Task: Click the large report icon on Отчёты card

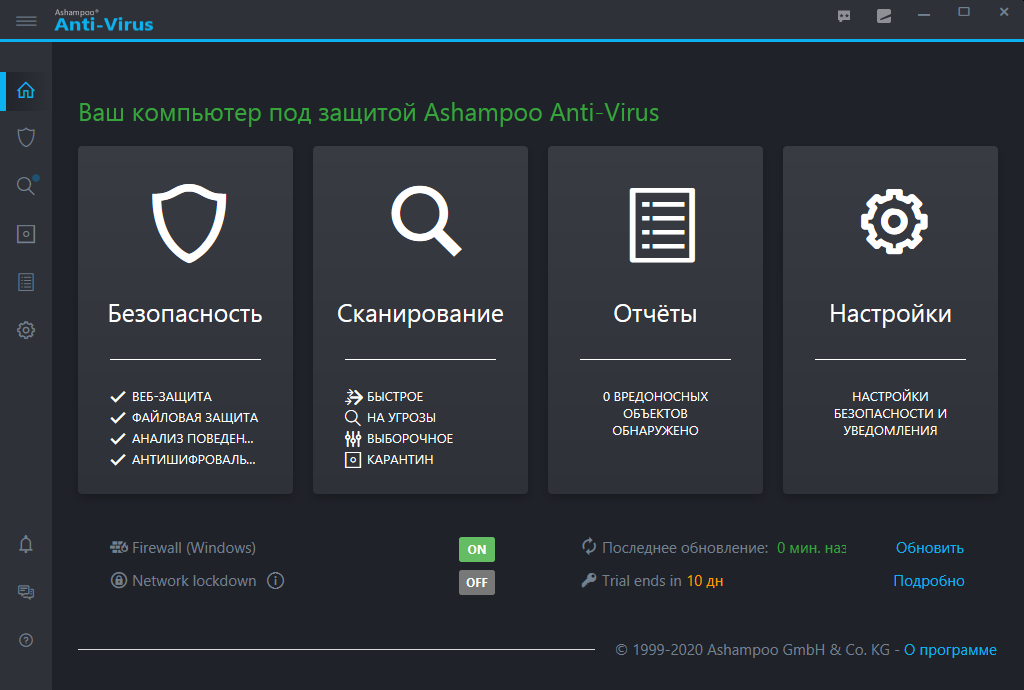Action: pyautogui.click(x=662, y=225)
